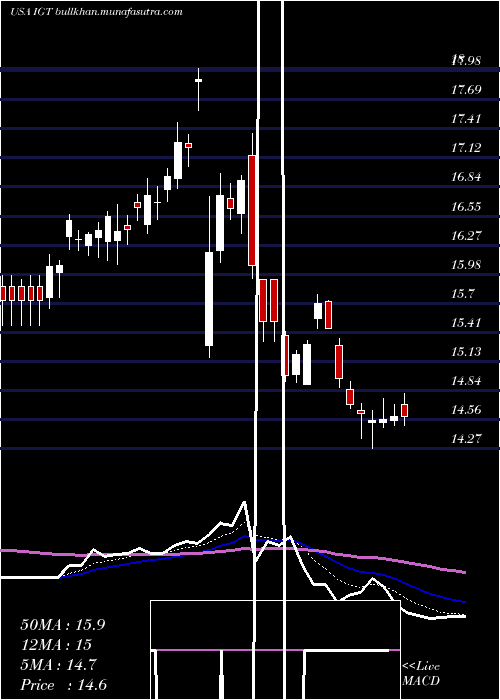The width and height of the screenshot is (500, 700).
Task: Click the 15.13 price axis label
Action: 466,352
